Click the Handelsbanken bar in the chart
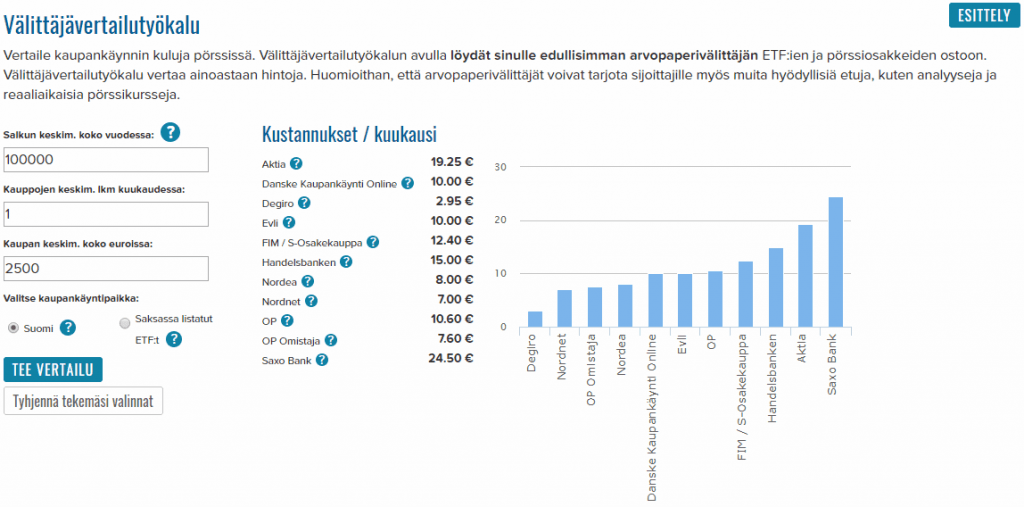1024x507 pixels. (x=775, y=287)
